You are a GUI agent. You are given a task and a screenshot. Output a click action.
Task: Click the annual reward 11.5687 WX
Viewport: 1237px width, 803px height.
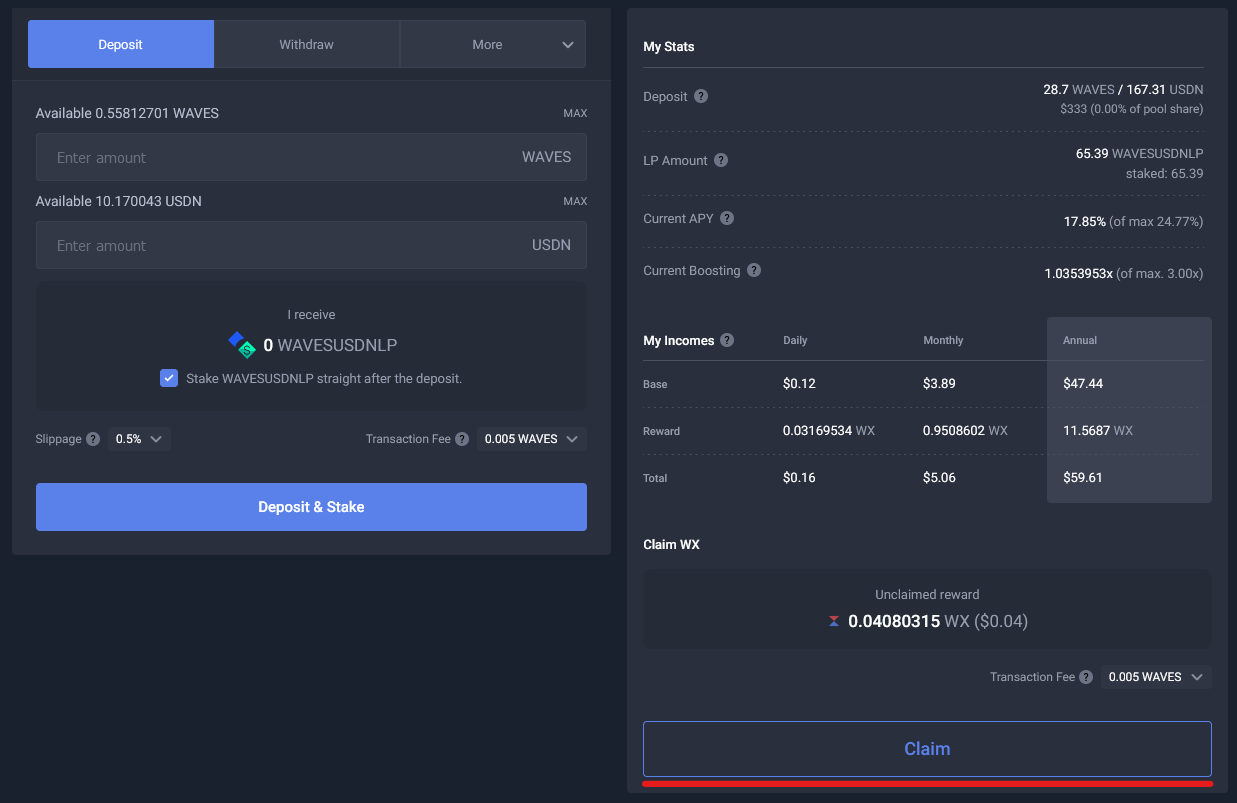1098,431
